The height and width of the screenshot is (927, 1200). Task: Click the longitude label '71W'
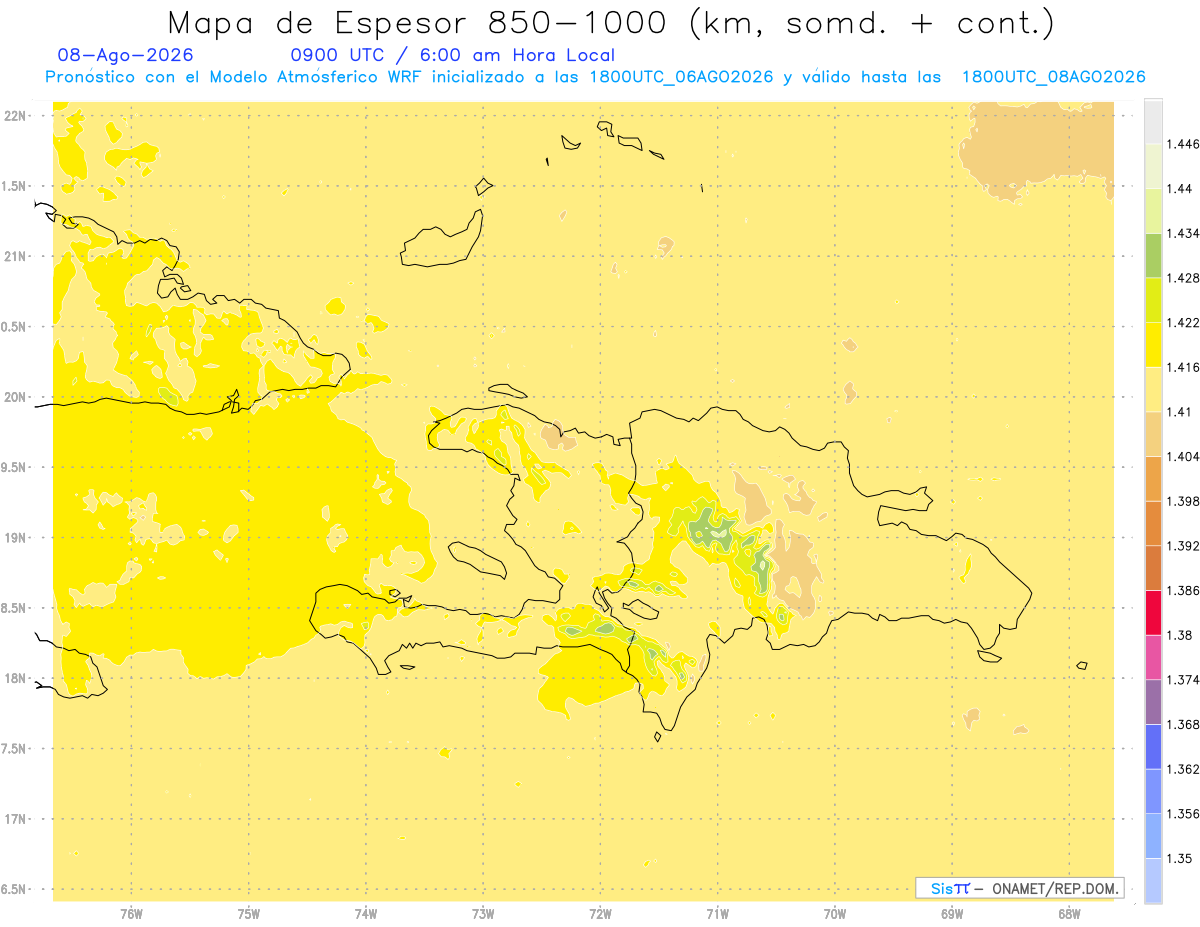717,913
